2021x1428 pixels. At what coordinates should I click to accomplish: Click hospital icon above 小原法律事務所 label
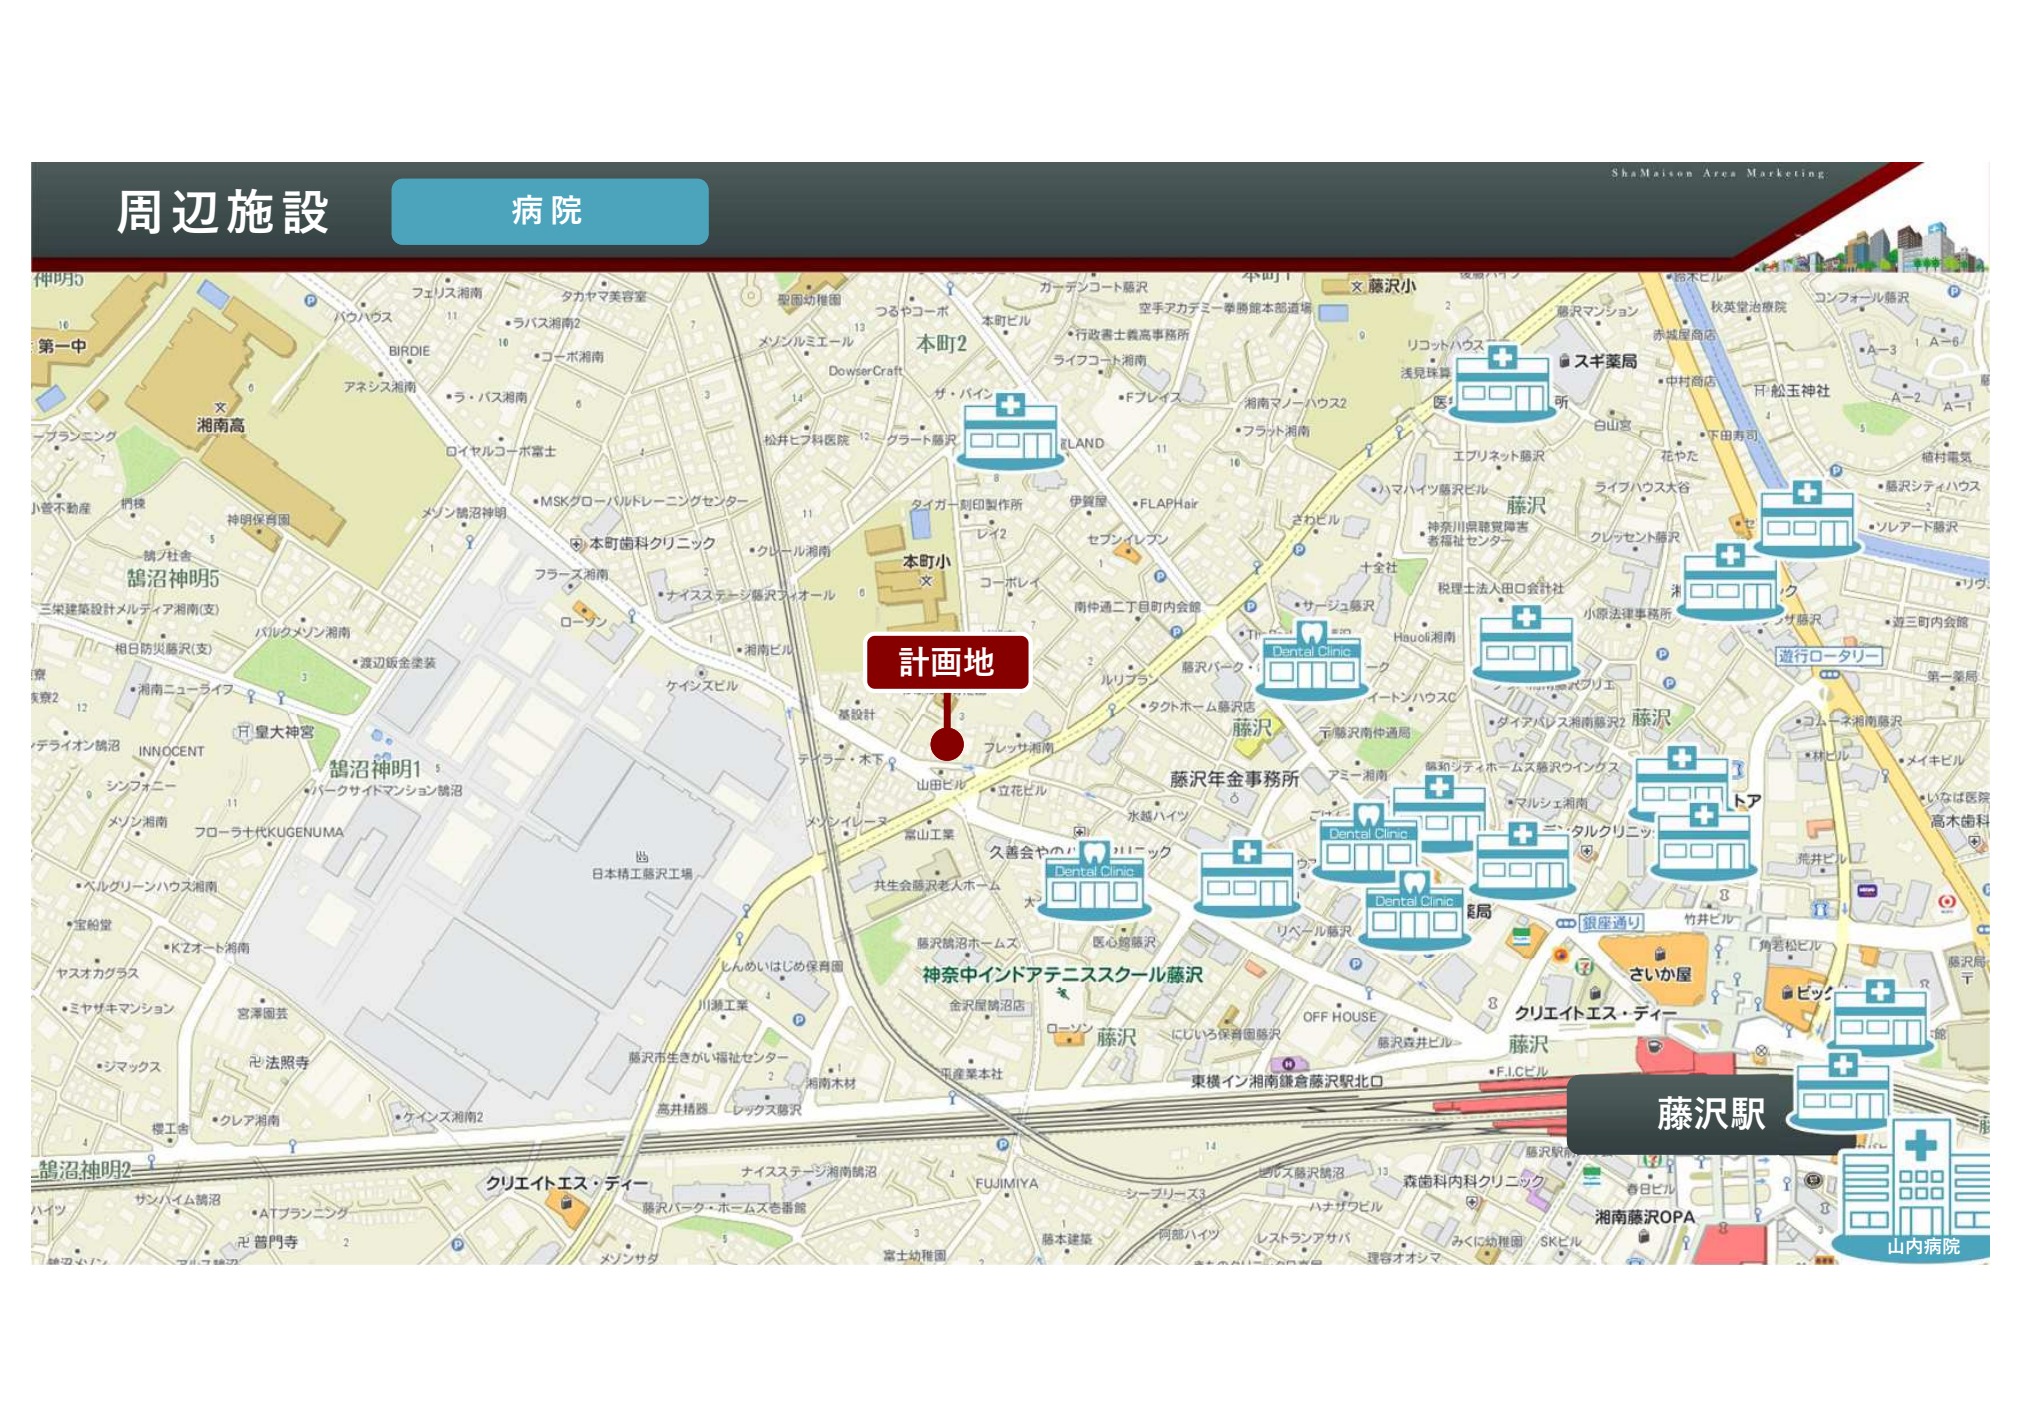(1526, 645)
